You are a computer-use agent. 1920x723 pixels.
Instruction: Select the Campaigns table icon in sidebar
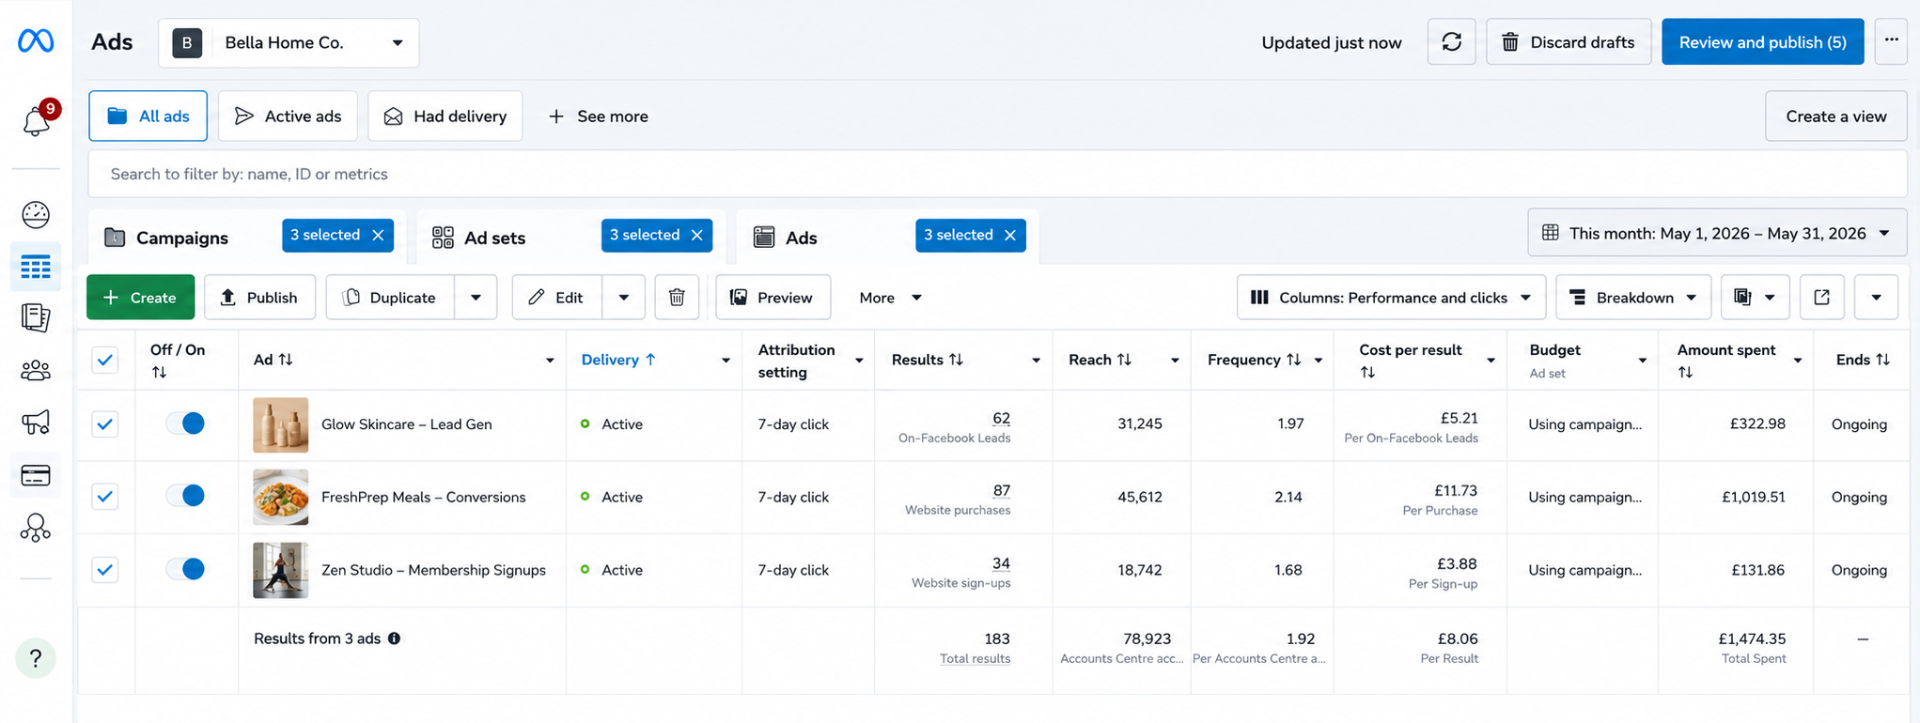pyautogui.click(x=36, y=267)
